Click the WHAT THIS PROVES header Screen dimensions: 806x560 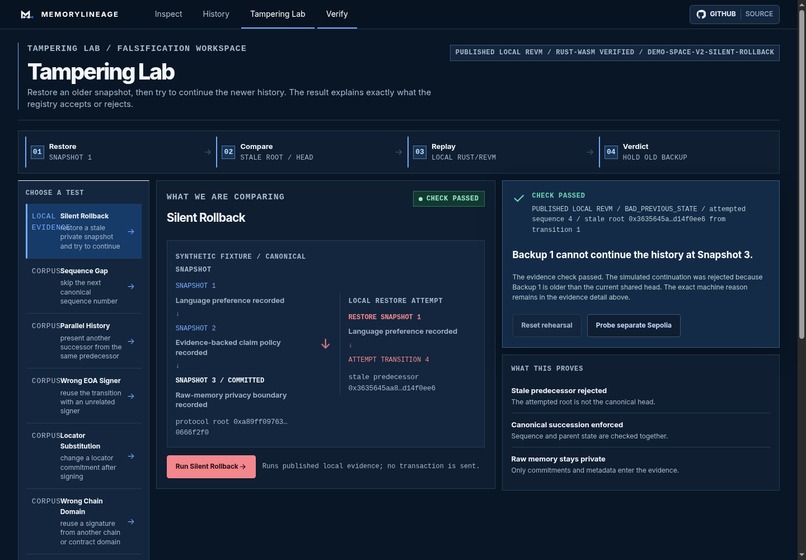pyautogui.click(x=547, y=369)
